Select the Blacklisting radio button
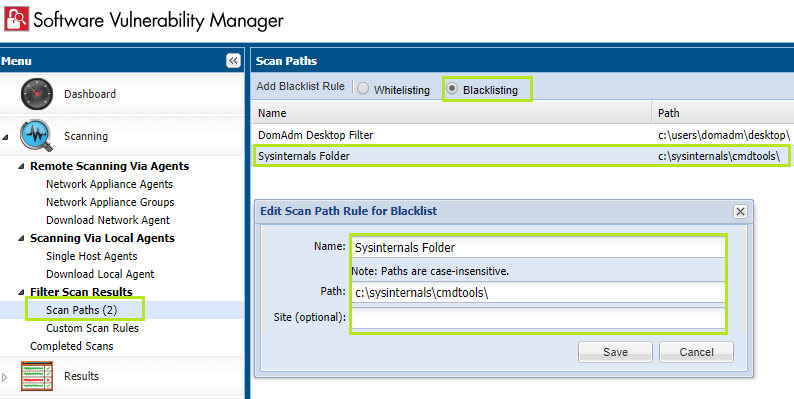The width and height of the screenshot is (794, 399). 452,89
